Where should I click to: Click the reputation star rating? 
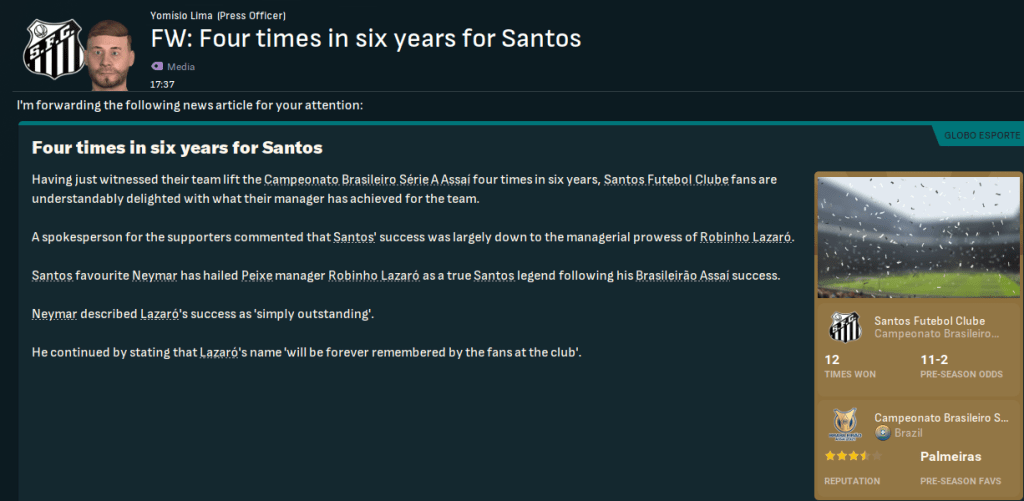852,456
